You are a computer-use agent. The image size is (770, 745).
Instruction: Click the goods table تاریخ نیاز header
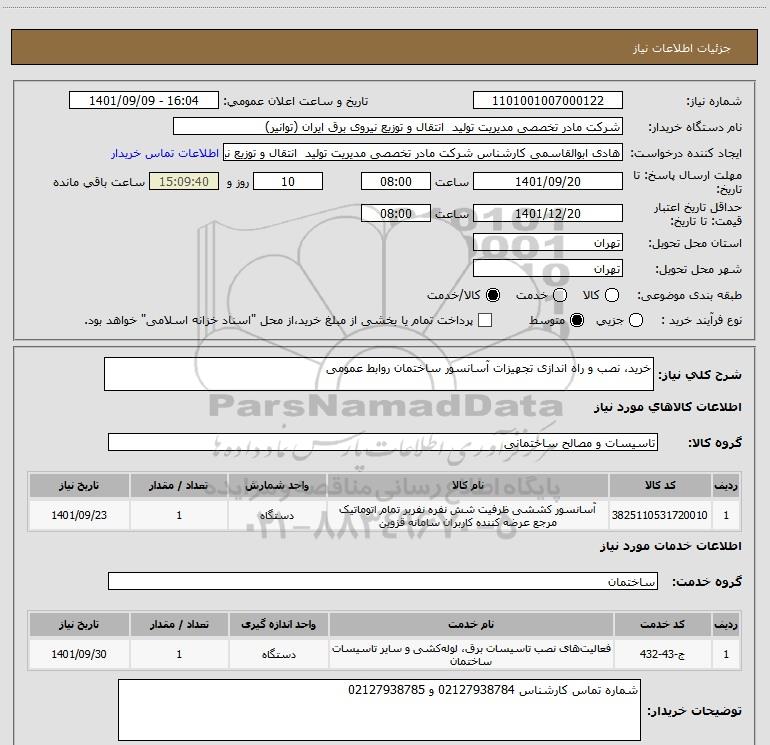click(x=79, y=485)
